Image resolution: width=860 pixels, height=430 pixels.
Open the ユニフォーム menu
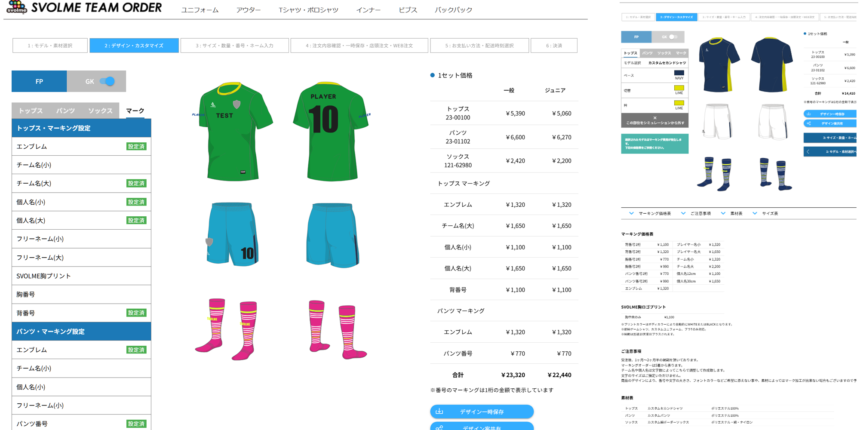200,10
